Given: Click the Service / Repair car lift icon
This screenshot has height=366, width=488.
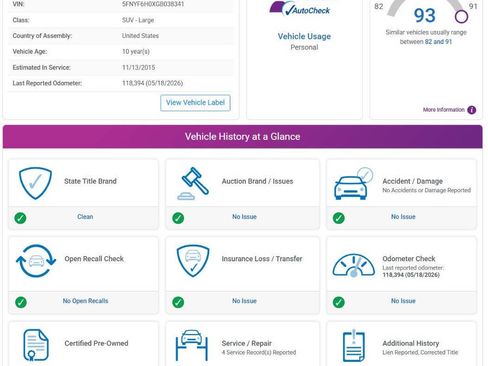Looking at the screenshot, I should coord(192,345).
